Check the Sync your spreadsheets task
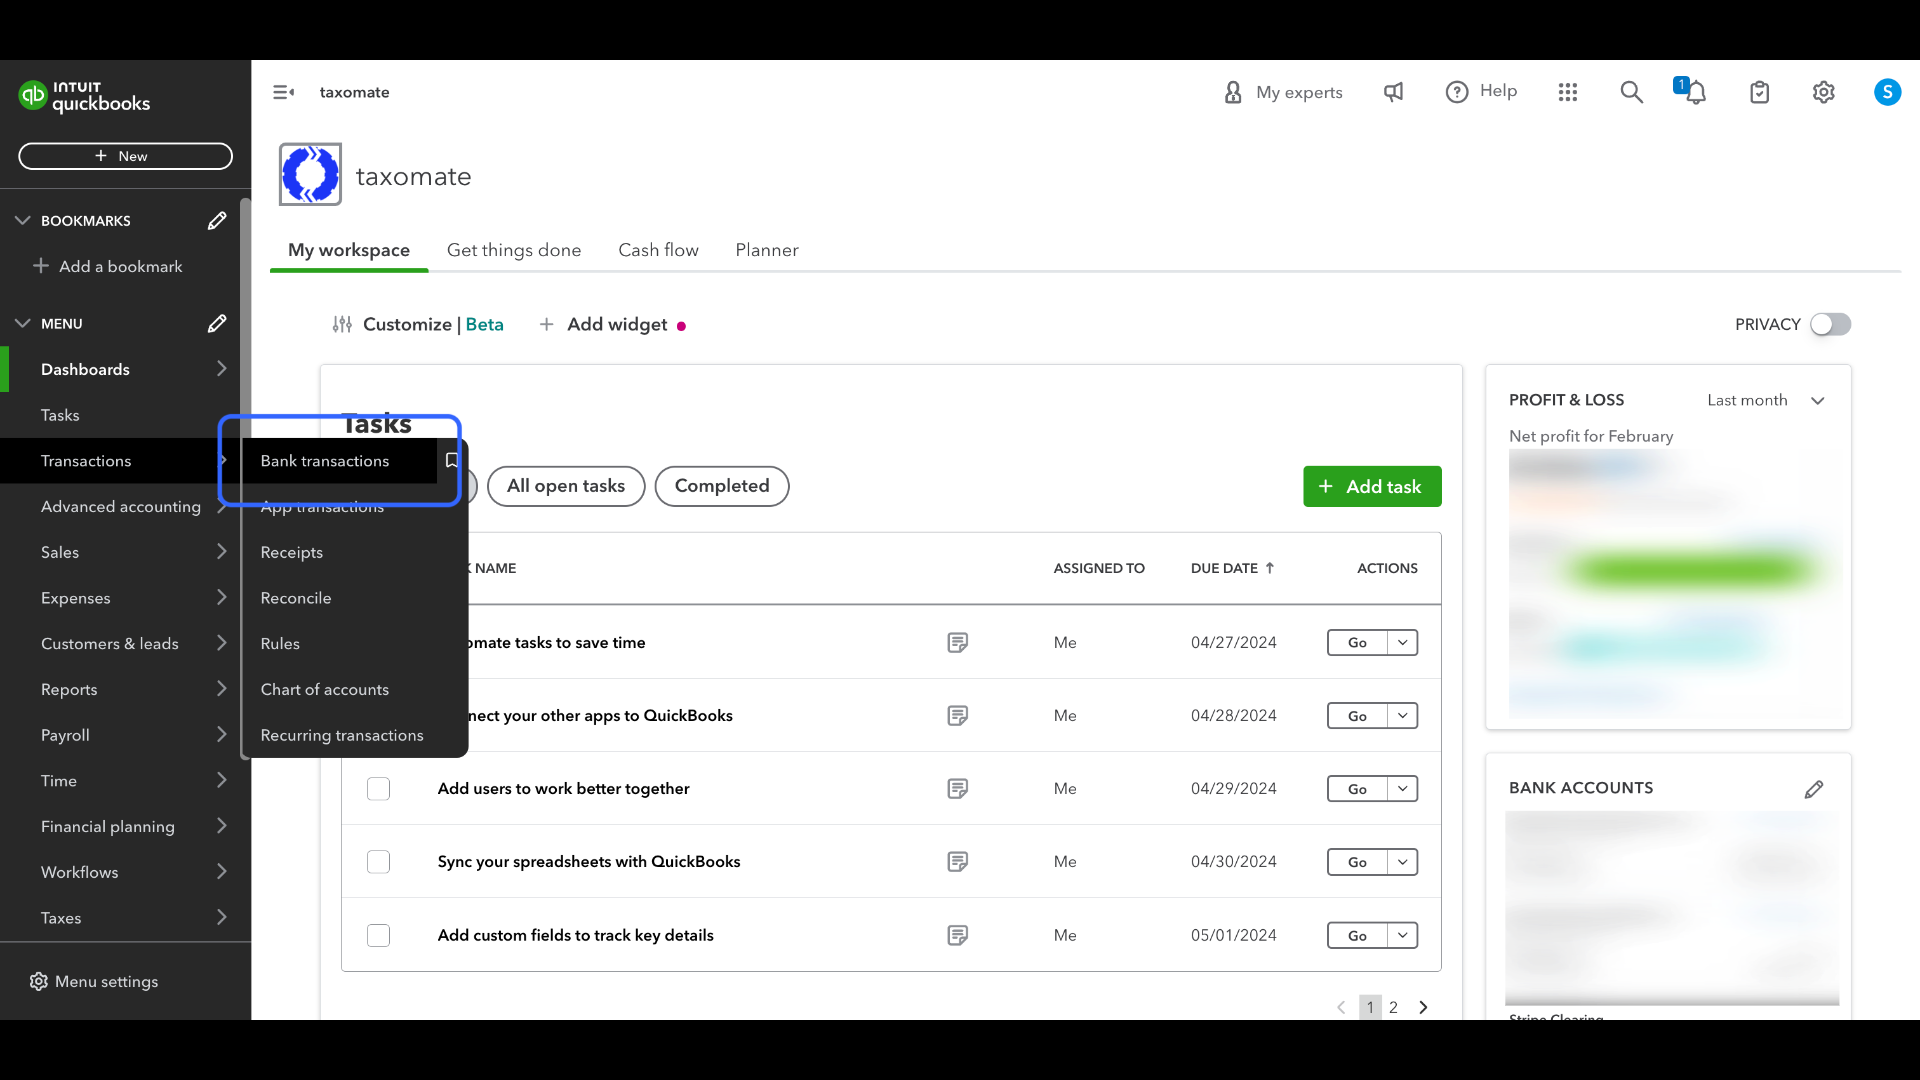The height and width of the screenshot is (1080, 1920). click(378, 862)
